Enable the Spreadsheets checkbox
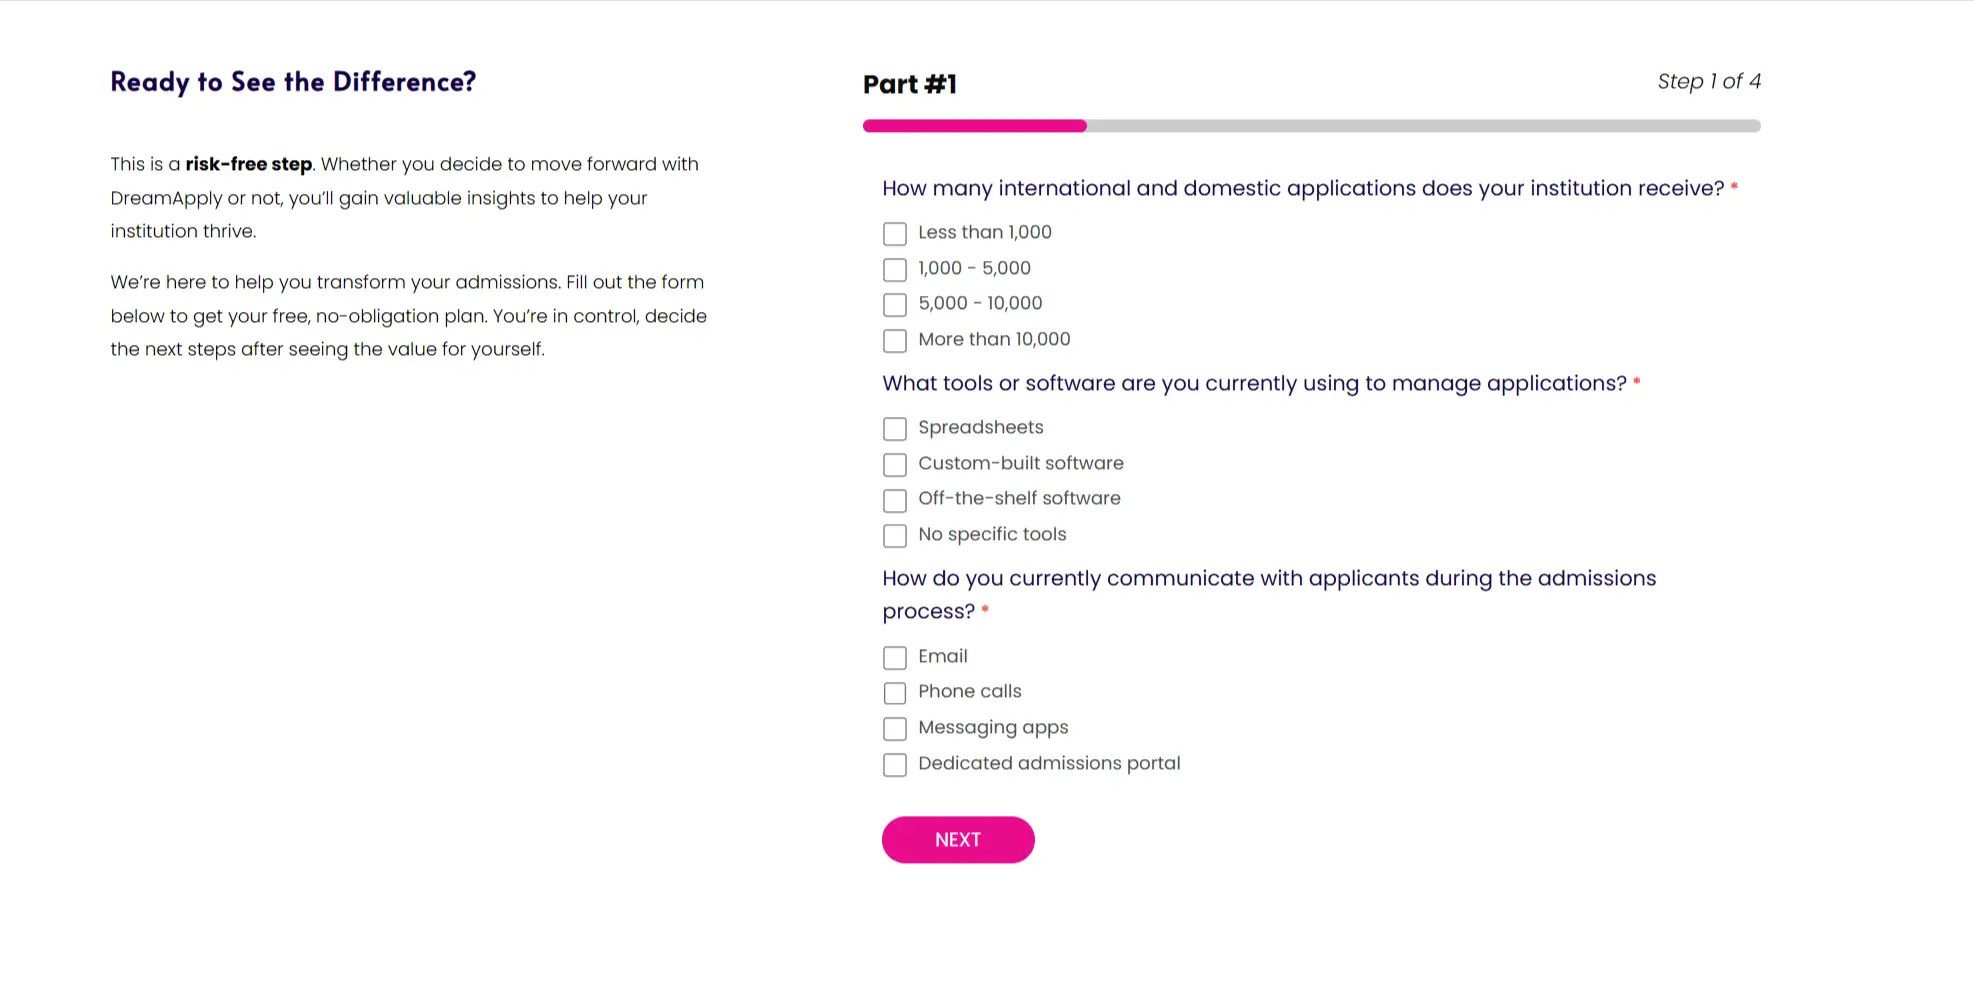This screenshot has width=1974, height=986. 895,429
